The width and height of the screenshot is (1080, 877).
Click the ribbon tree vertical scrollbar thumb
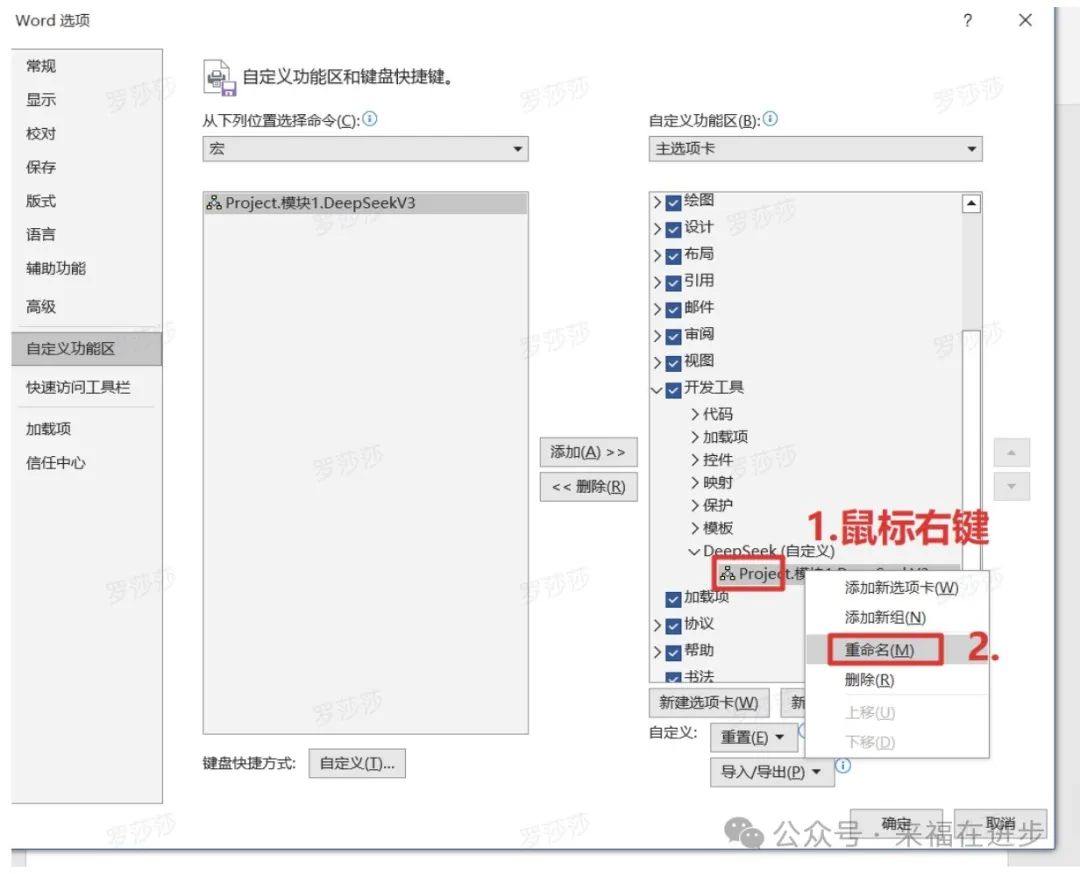(x=971, y=448)
